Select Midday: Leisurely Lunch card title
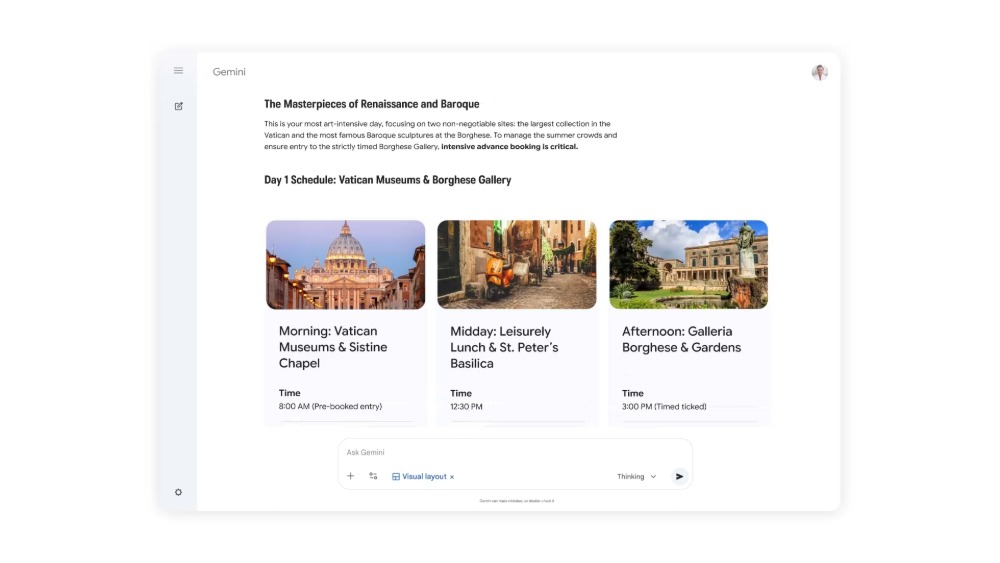Screen dimensions: 1000x563 tap(504, 347)
